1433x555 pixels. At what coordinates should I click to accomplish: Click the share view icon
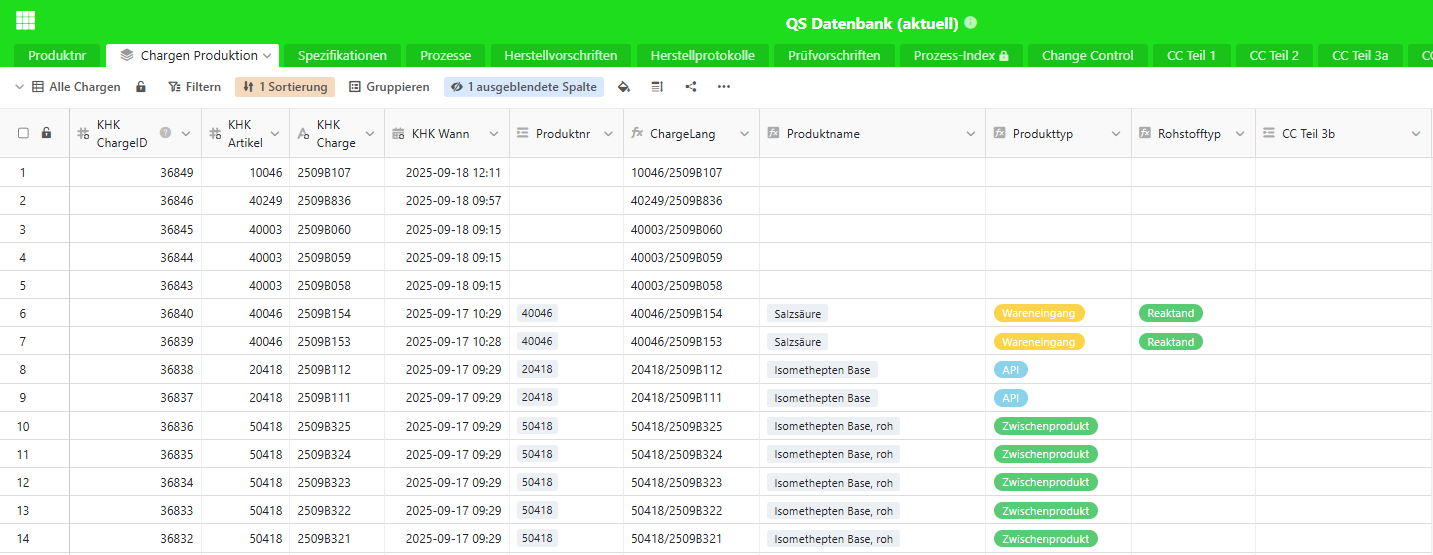pyautogui.click(x=691, y=87)
